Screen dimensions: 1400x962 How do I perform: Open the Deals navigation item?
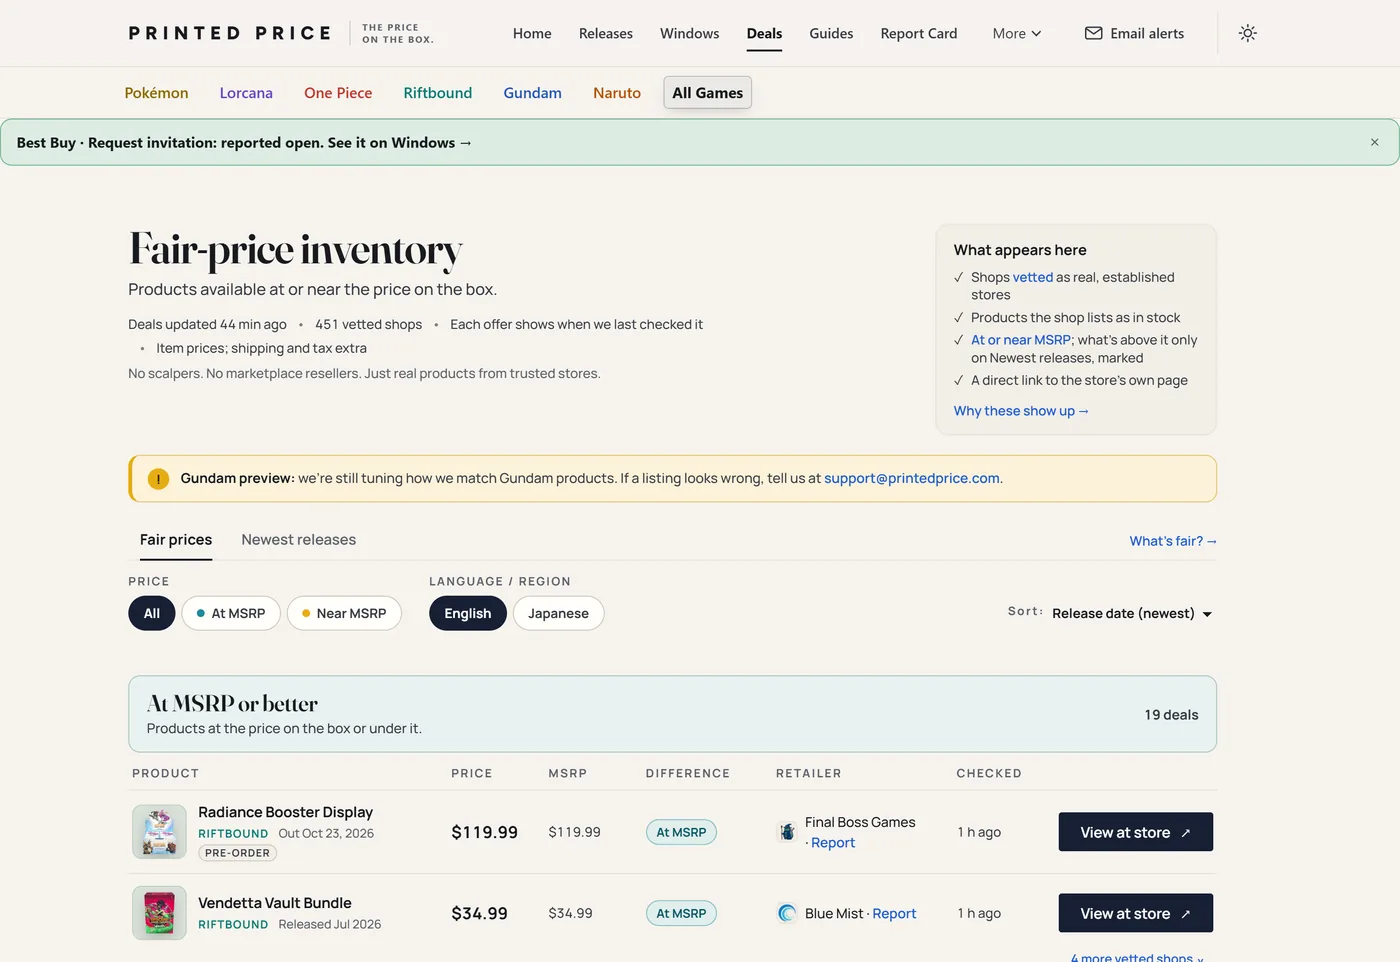764,33
